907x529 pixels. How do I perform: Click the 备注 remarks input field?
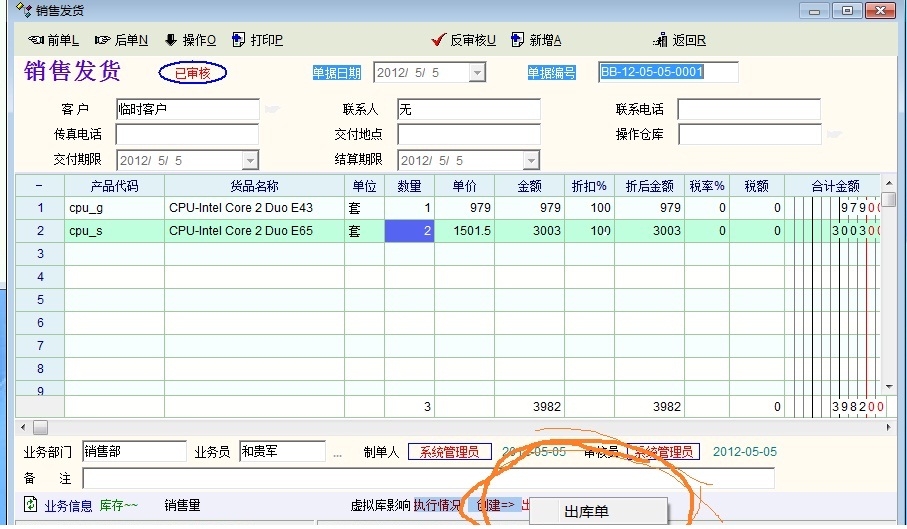click(x=428, y=479)
